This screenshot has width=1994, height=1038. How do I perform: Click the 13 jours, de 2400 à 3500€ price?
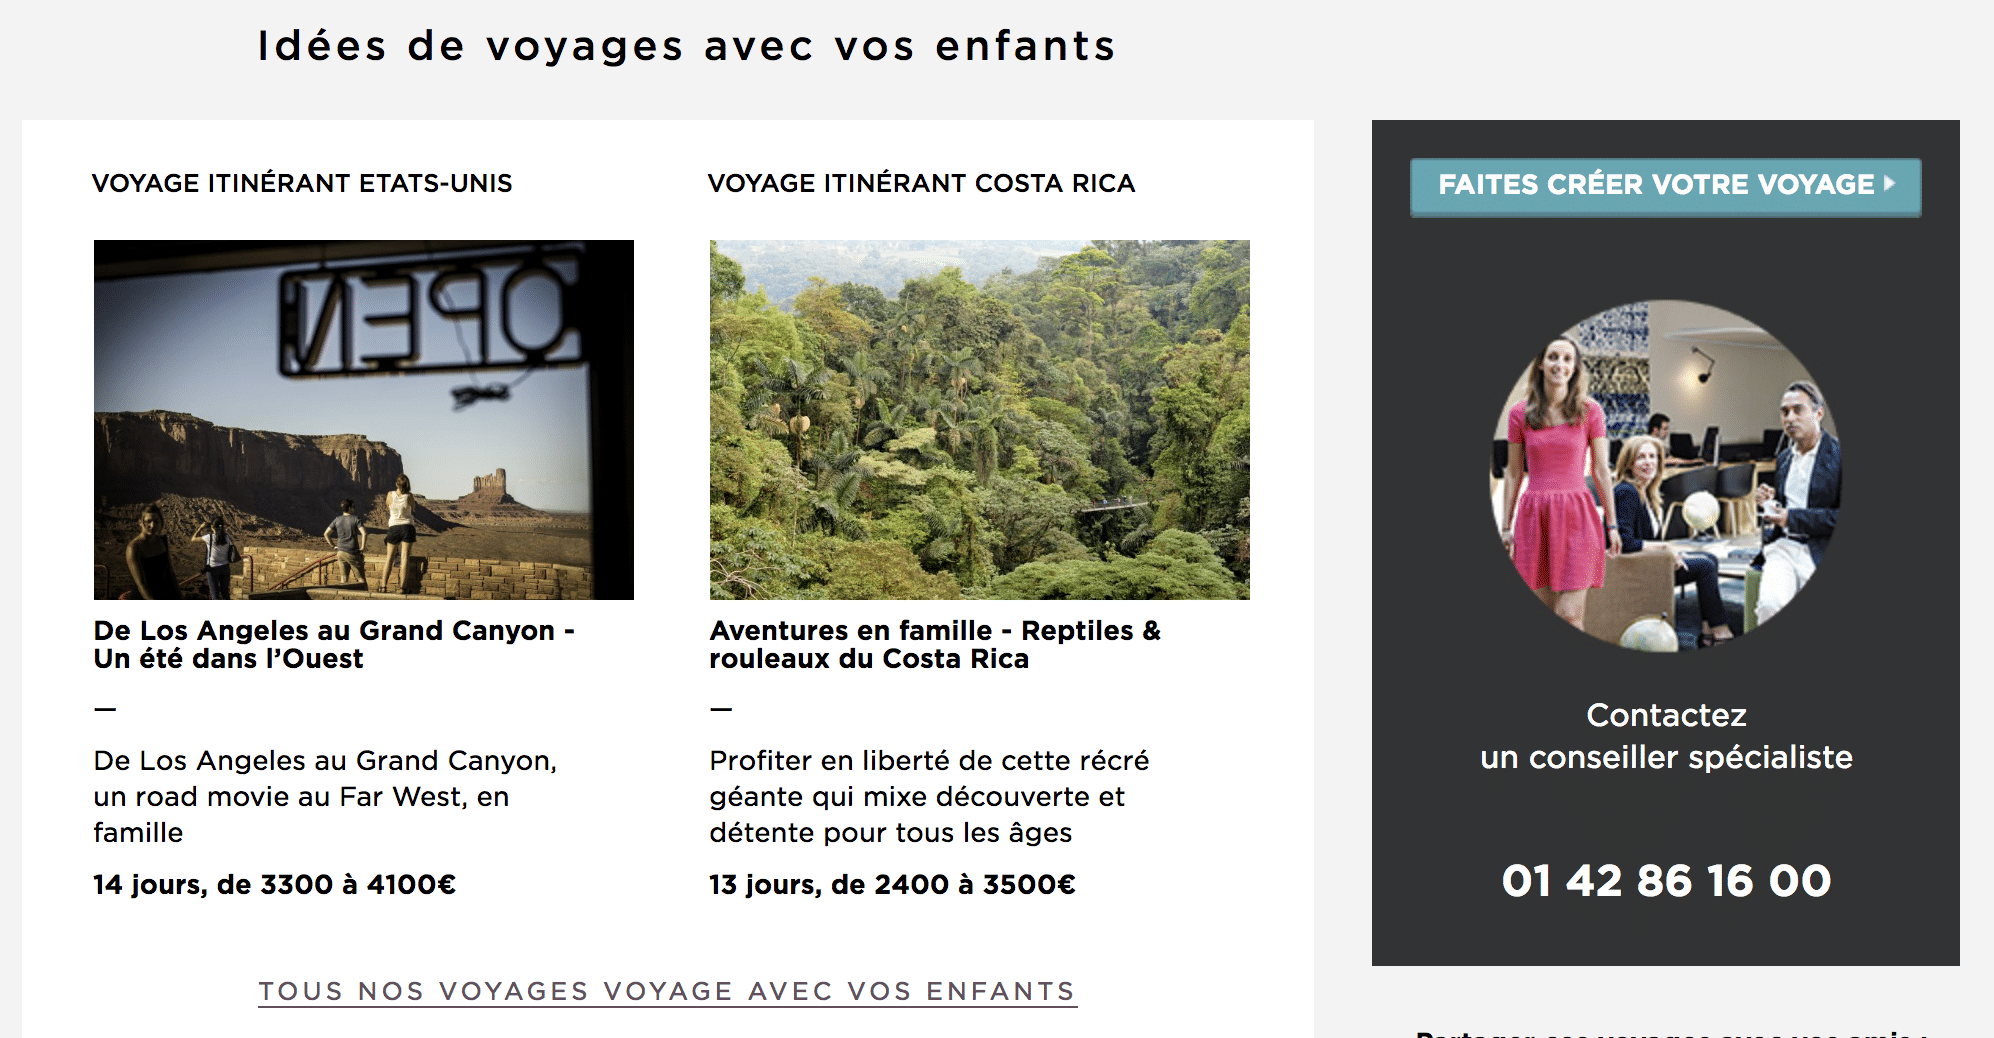tap(893, 885)
